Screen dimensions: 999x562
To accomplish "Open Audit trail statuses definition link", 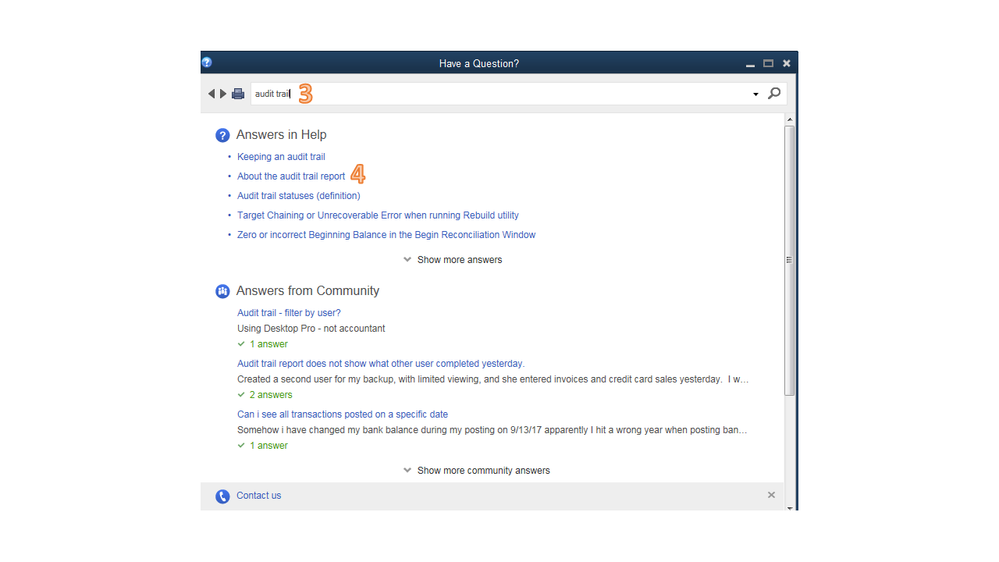I will pos(298,196).
